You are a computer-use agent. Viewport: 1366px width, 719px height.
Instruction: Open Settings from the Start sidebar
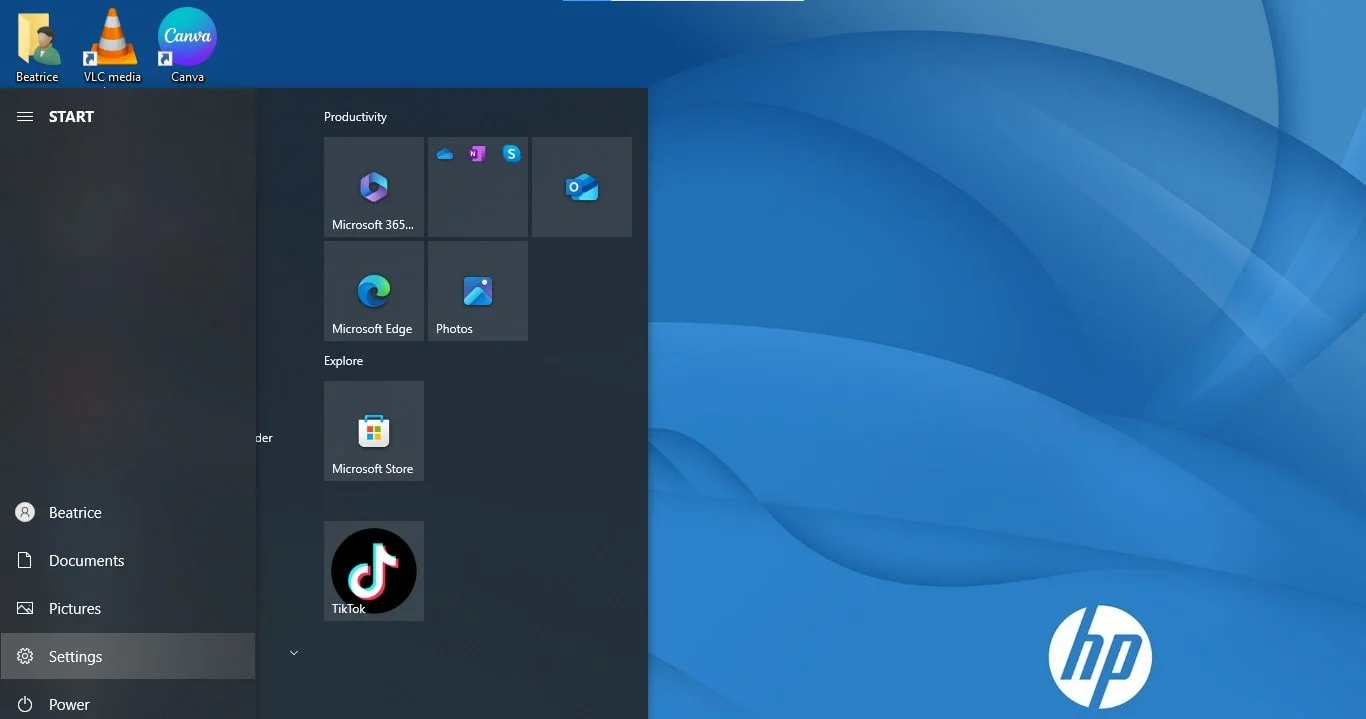(128, 656)
